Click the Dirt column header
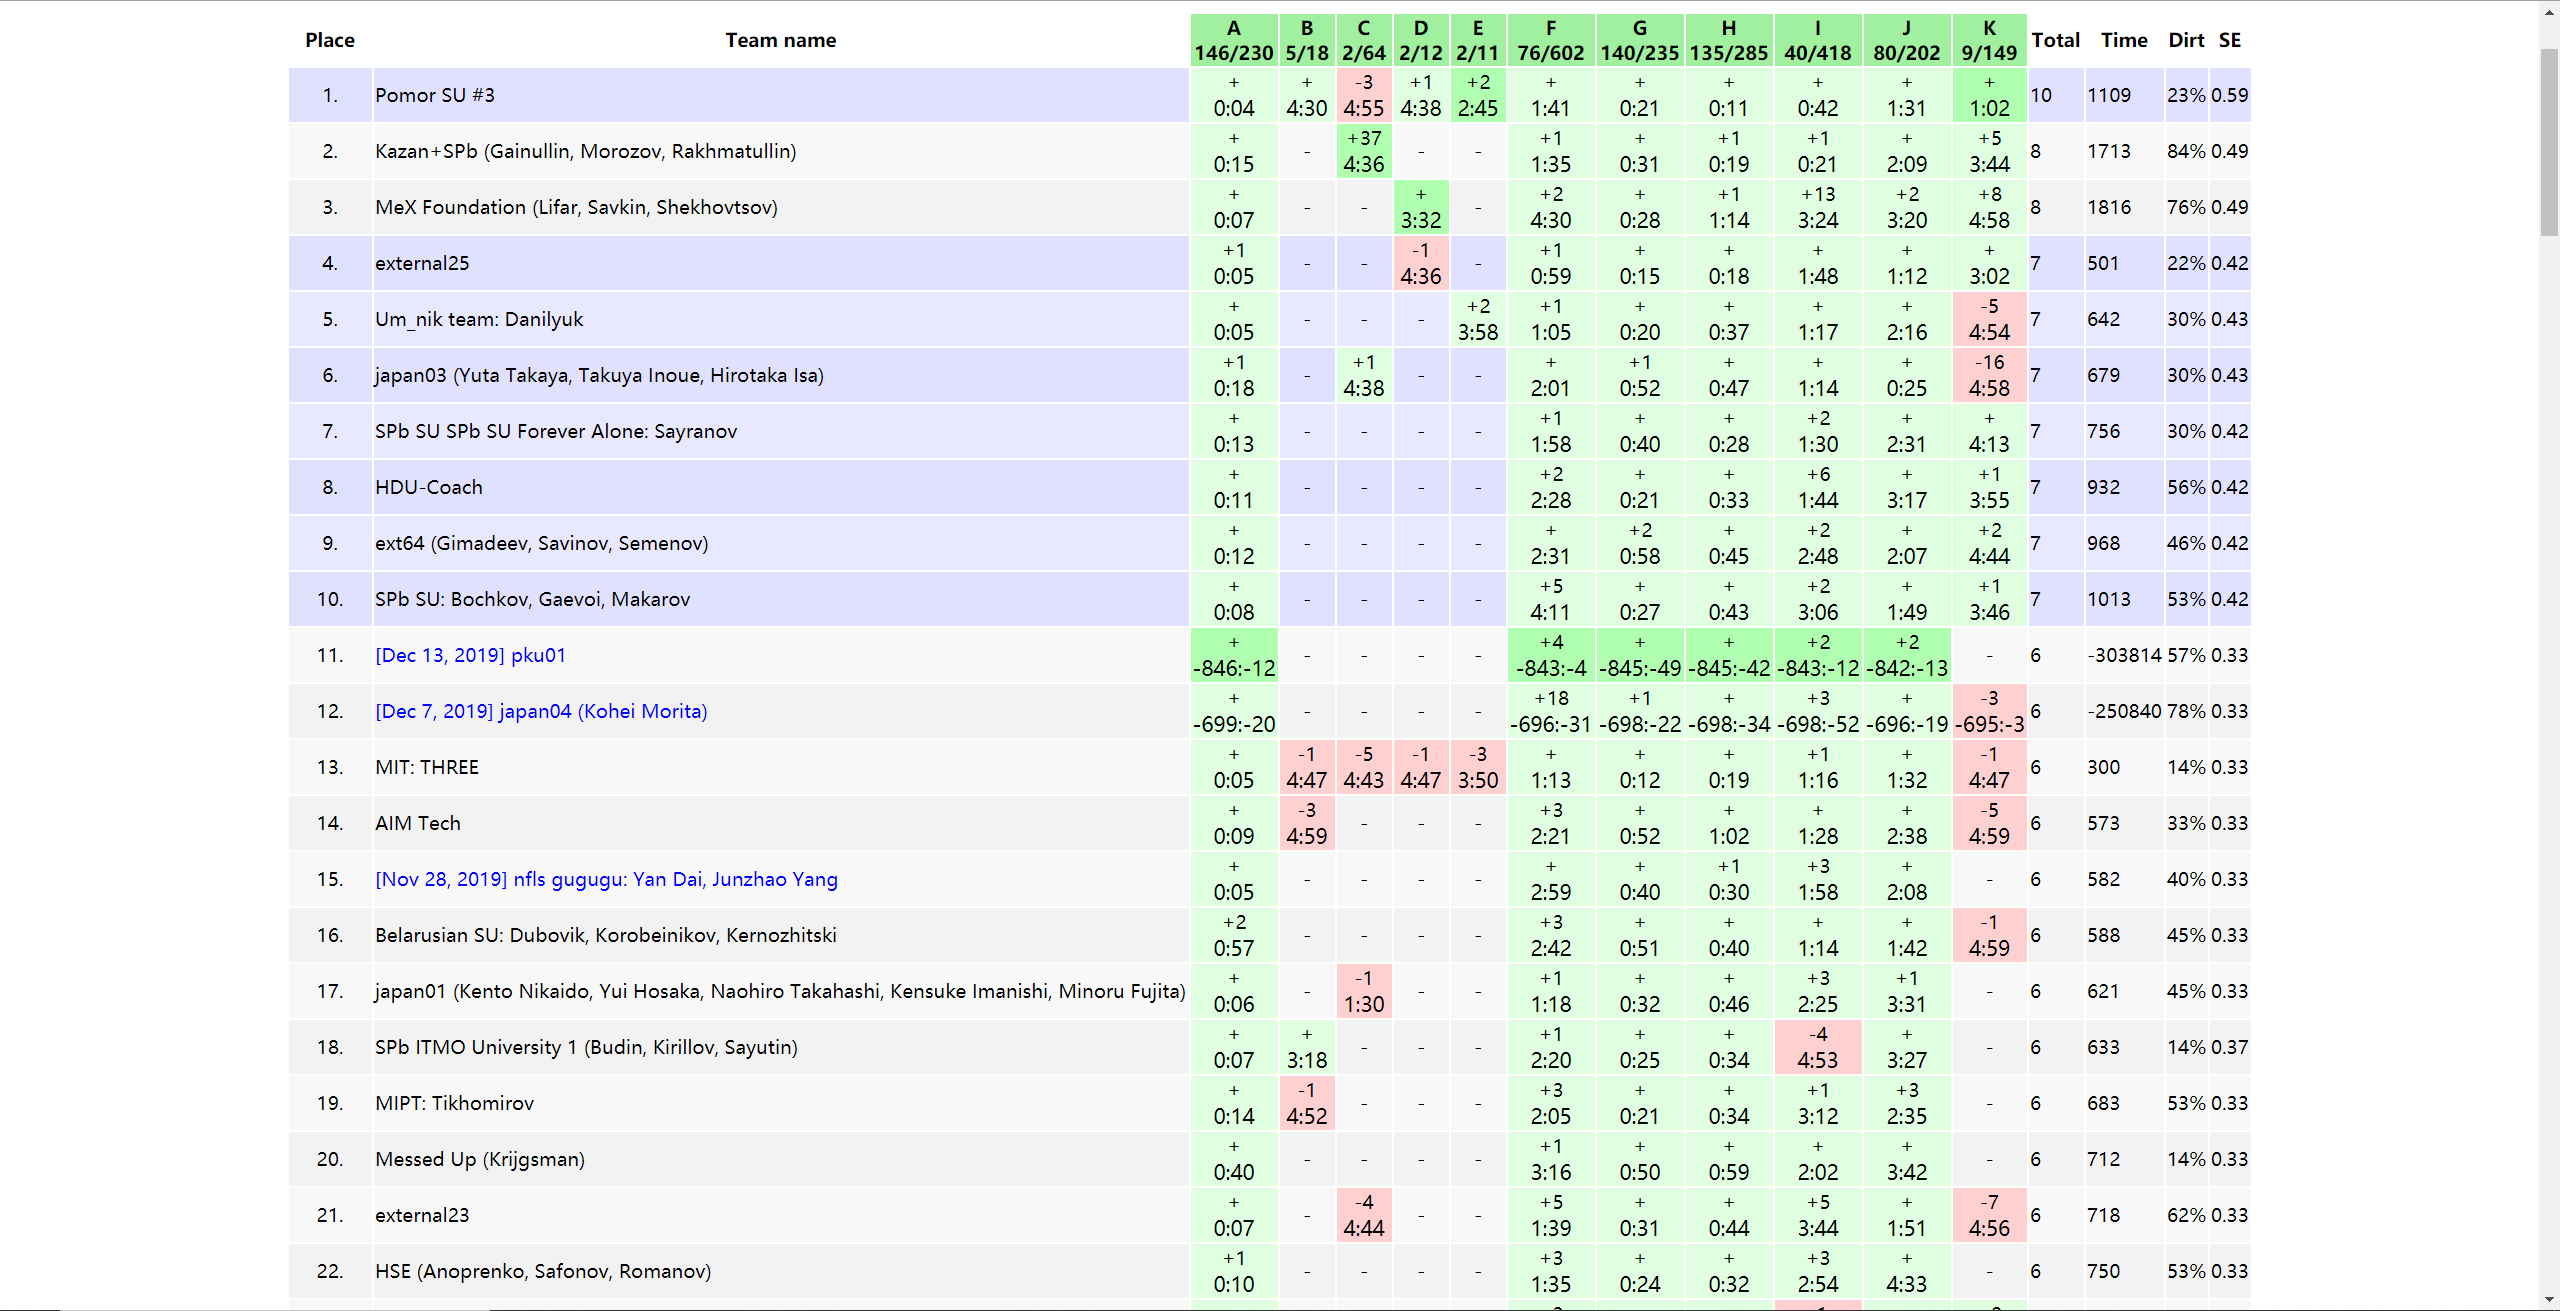Image resolution: width=2560 pixels, height=1311 pixels. click(2185, 40)
